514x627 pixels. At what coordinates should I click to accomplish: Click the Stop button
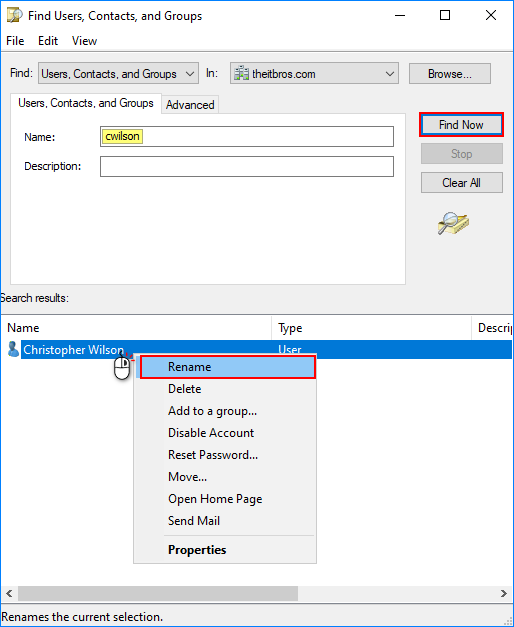click(462, 154)
